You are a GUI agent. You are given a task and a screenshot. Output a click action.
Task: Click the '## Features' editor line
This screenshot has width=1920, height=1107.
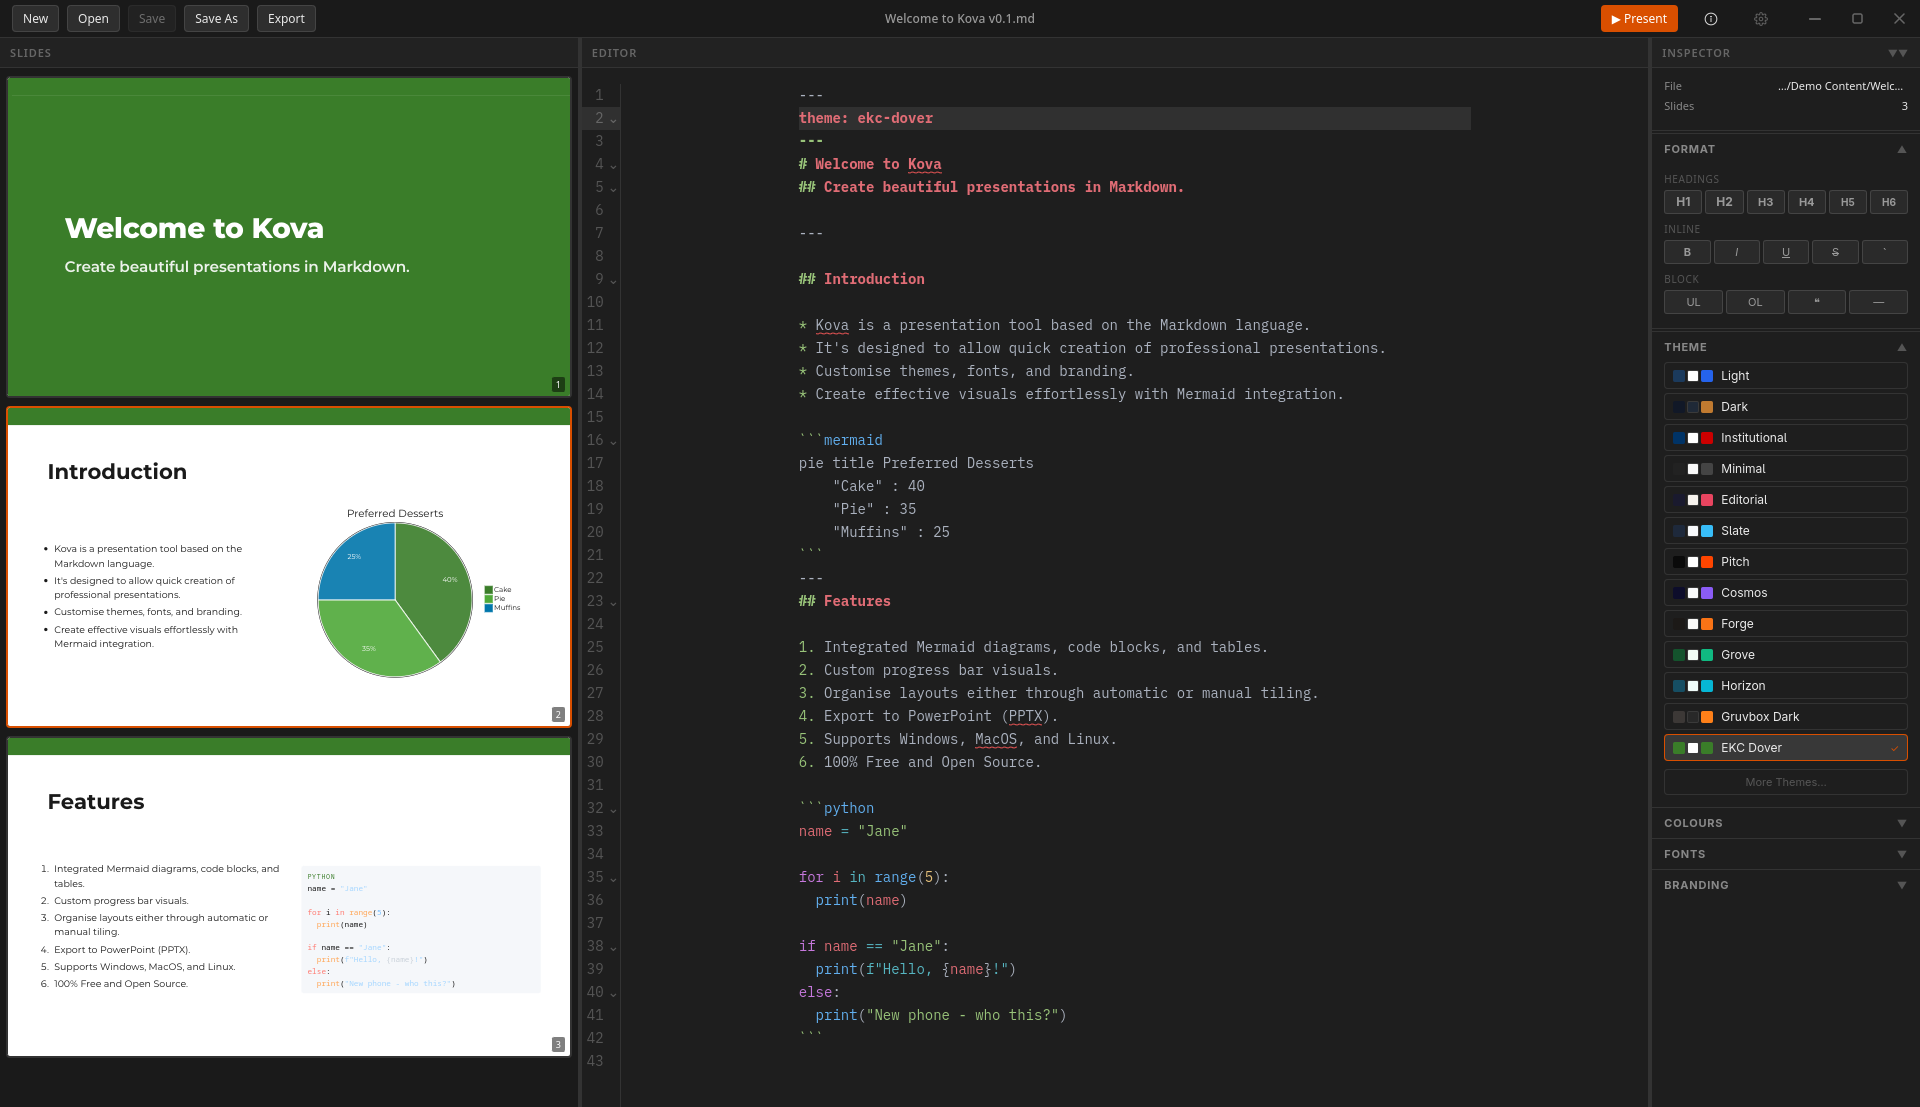845,601
